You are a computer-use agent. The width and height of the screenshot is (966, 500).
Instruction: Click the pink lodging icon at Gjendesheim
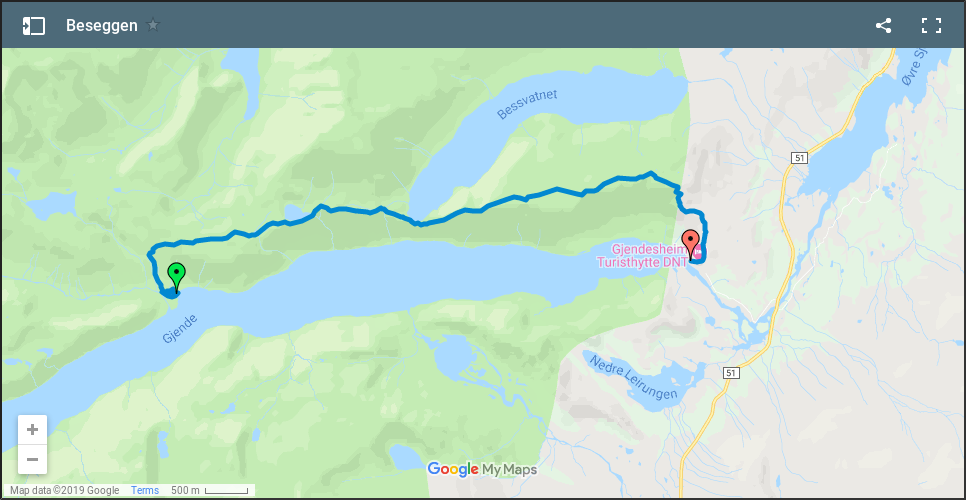pyautogui.click(x=698, y=252)
